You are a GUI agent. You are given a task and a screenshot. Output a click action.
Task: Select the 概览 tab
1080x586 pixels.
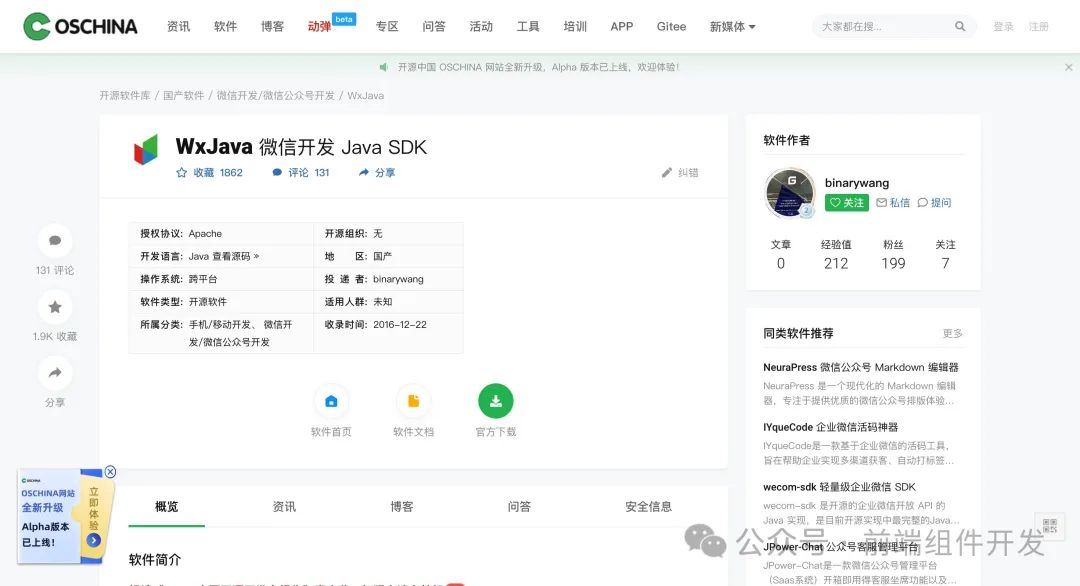point(167,506)
